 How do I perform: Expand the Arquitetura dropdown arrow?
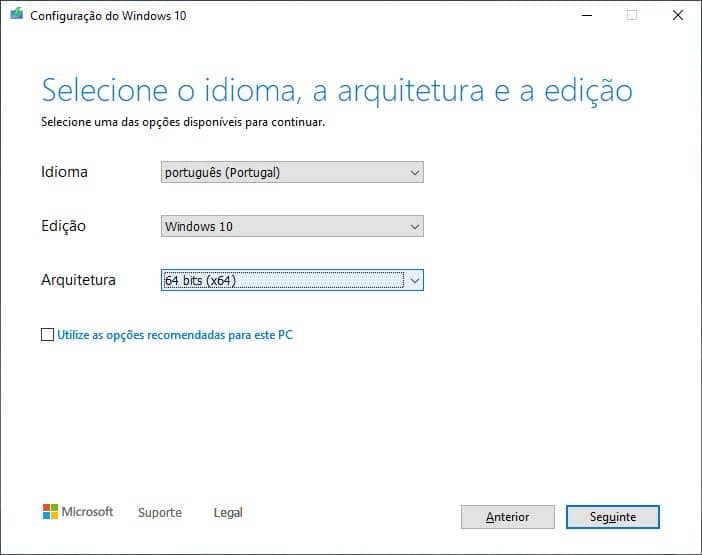click(x=415, y=281)
